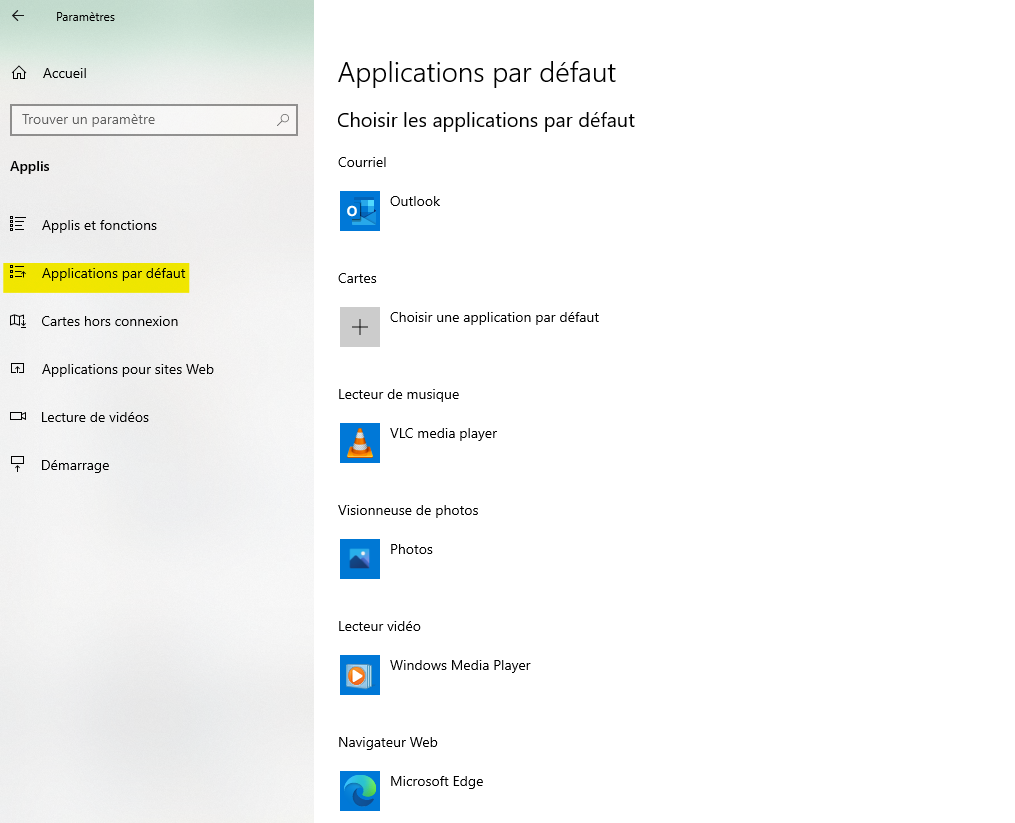This screenshot has height=823, width=1015.
Task: Click the Lecteur vidéo label
Action: coord(379,626)
